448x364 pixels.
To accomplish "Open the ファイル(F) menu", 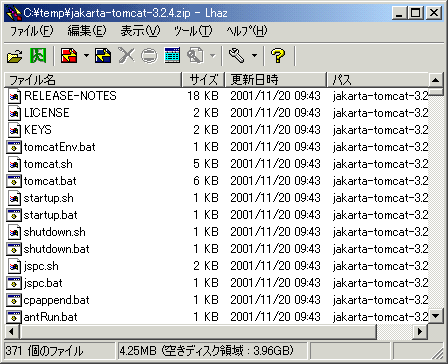I will pos(31,31).
